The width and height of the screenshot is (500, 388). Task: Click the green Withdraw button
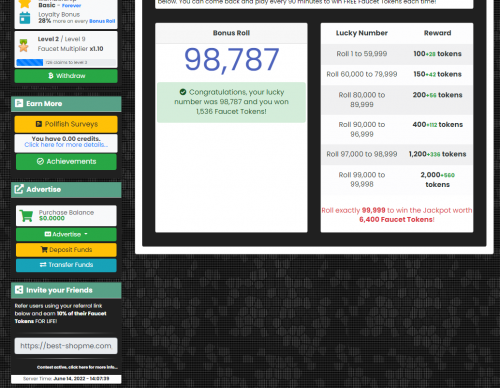pyautogui.click(x=66, y=76)
